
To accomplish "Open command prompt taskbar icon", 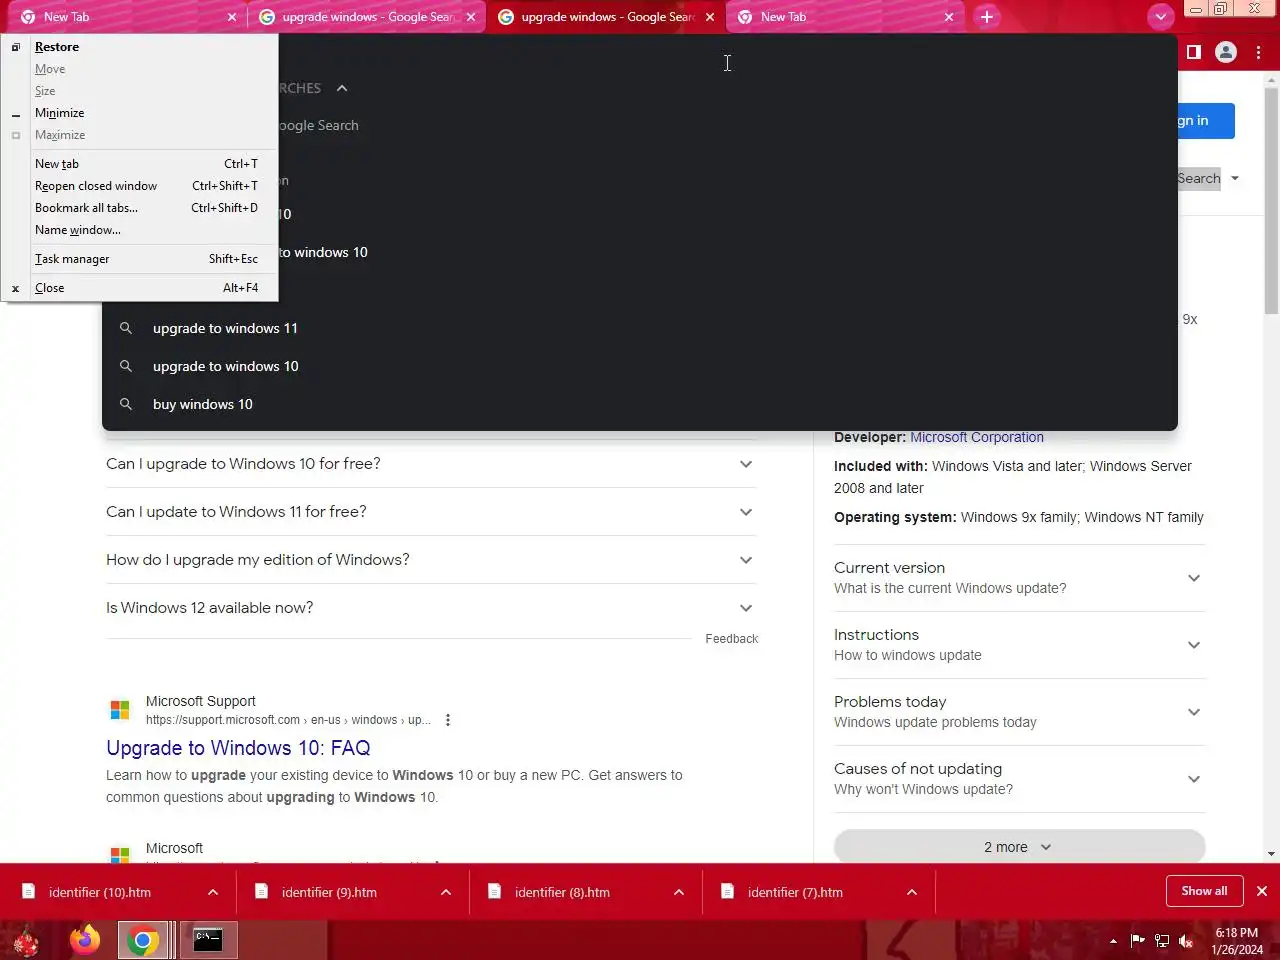I will tap(207, 940).
